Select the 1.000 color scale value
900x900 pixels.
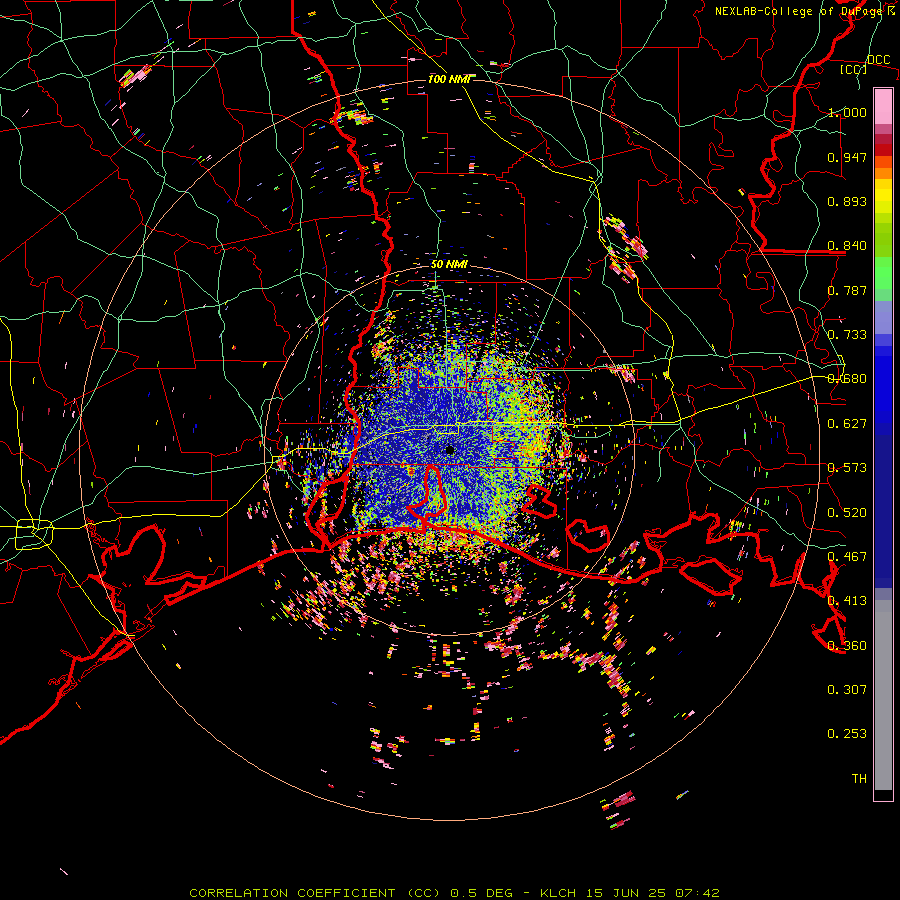pyautogui.click(x=847, y=112)
